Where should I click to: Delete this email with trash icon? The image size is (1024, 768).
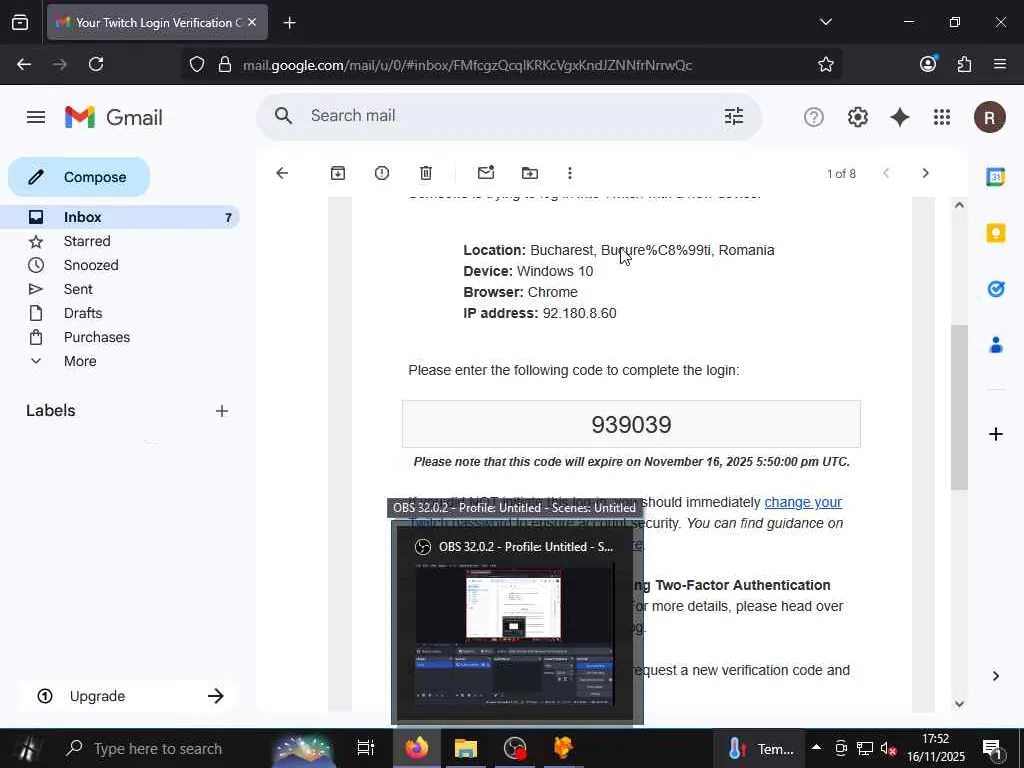[426, 173]
